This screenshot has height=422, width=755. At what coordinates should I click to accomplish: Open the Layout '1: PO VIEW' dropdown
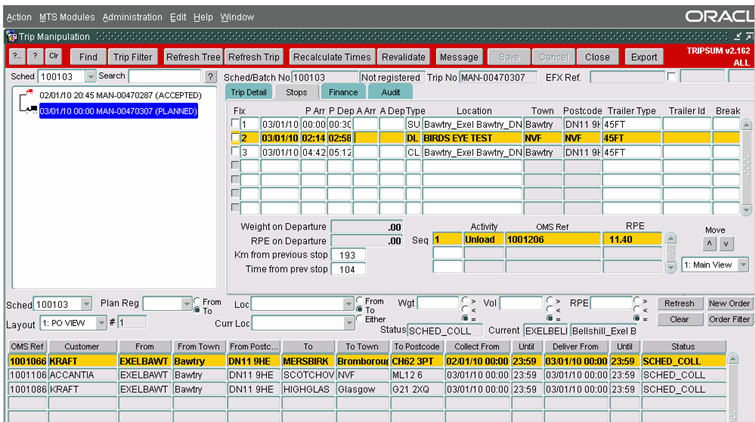(x=101, y=322)
